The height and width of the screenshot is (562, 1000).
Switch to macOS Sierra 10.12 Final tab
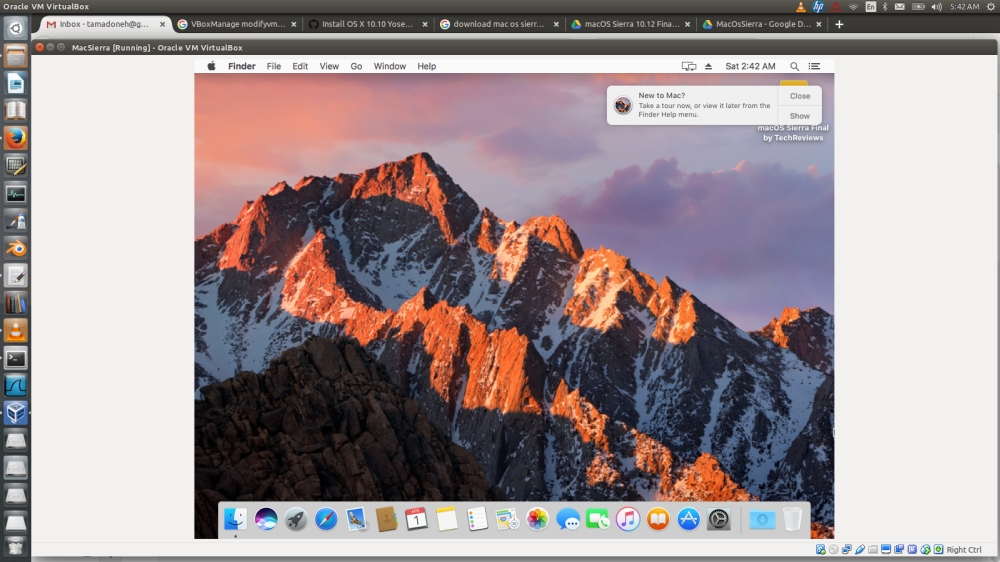pyautogui.click(x=631, y=24)
